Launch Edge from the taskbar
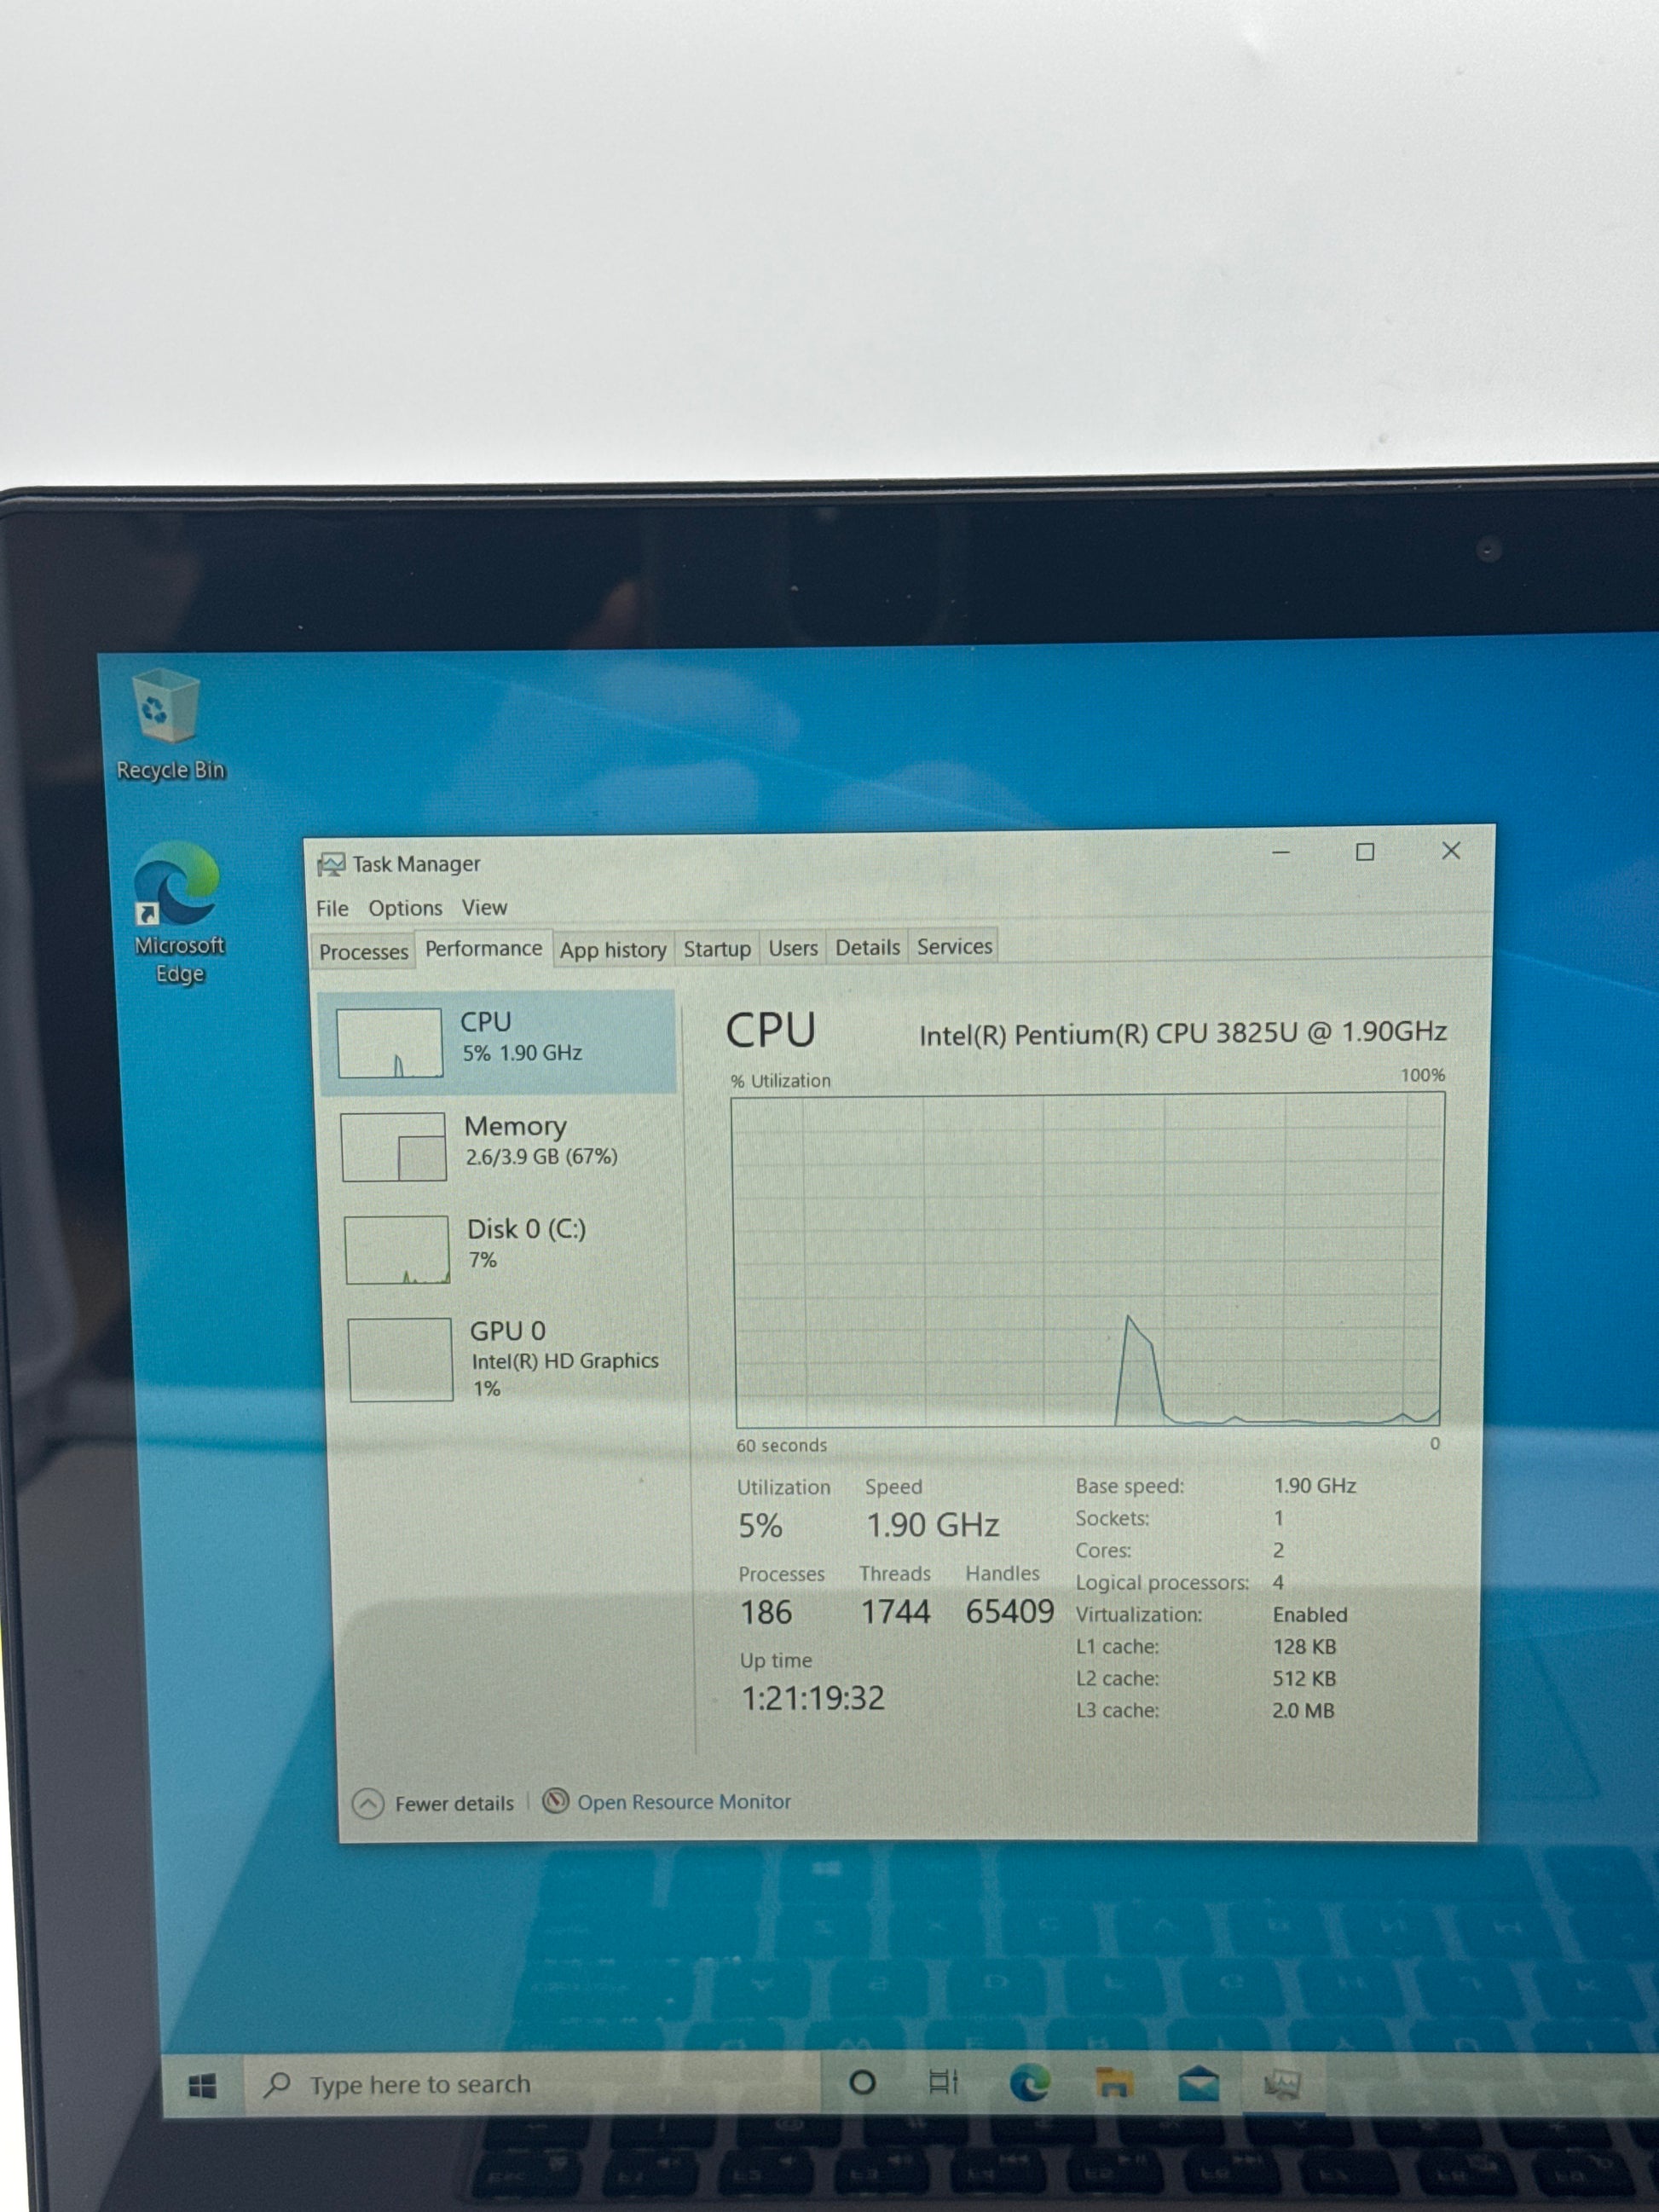Screen dimensions: 1659x2212 click(1029, 2083)
